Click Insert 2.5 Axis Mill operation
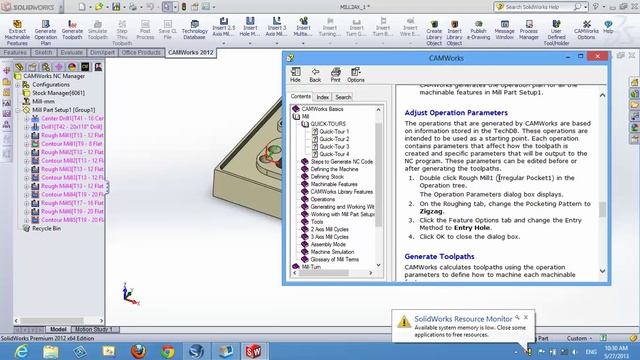Image resolution: width=640 pixels, height=360 pixels. (224, 27)
